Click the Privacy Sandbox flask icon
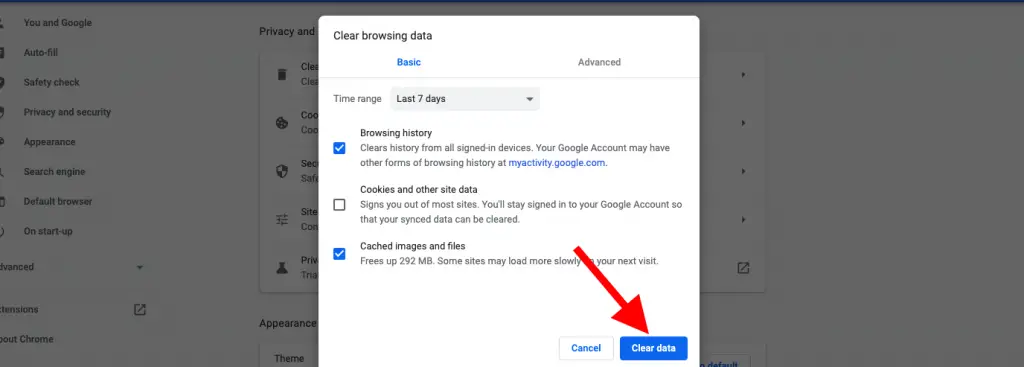This screenshot has width=1024, height=367. click(x=282, y=268)
